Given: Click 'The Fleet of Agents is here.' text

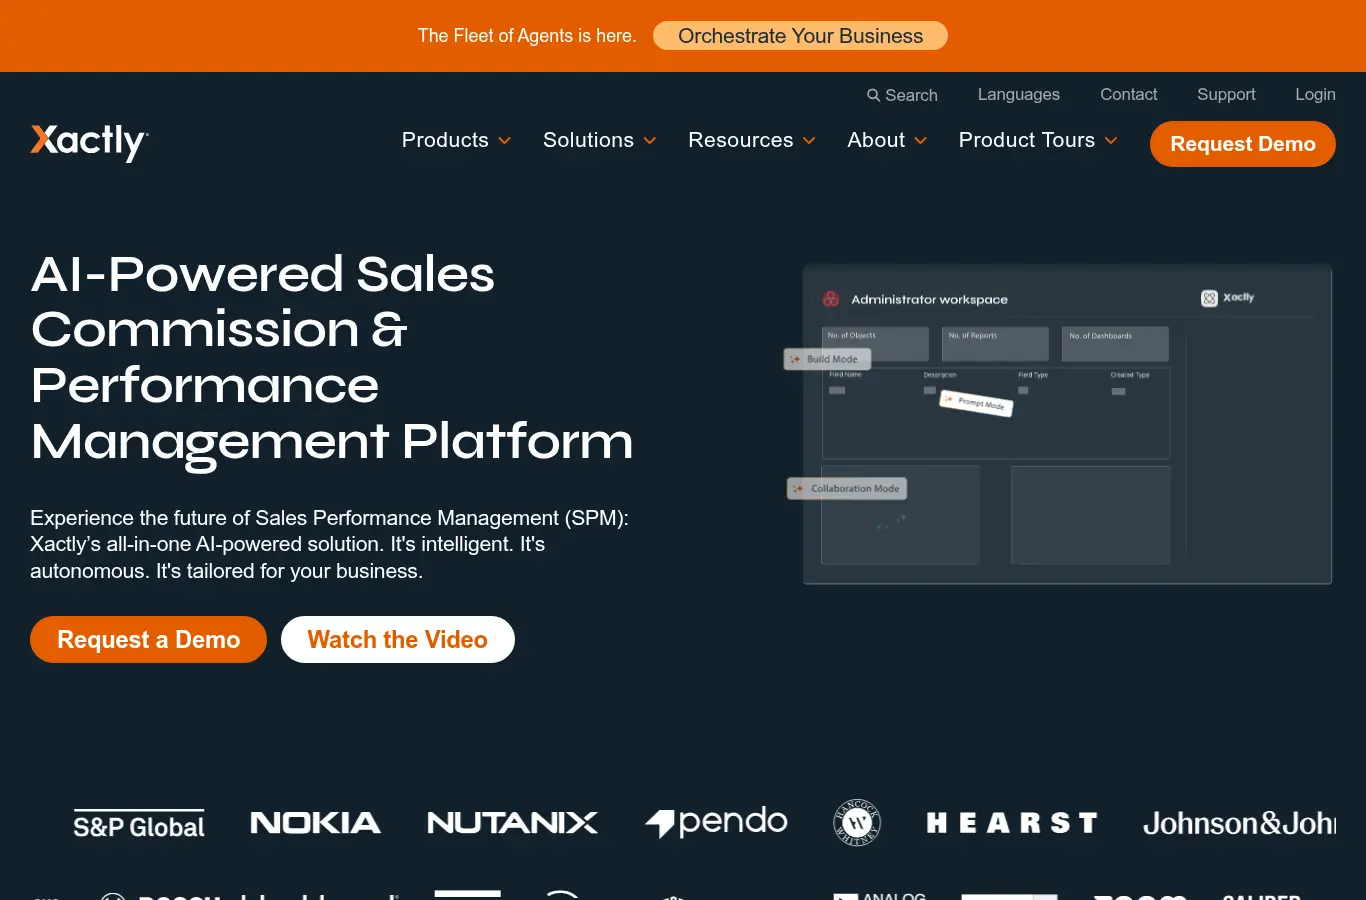Looking at the screenshot, I should pos(527,36).
